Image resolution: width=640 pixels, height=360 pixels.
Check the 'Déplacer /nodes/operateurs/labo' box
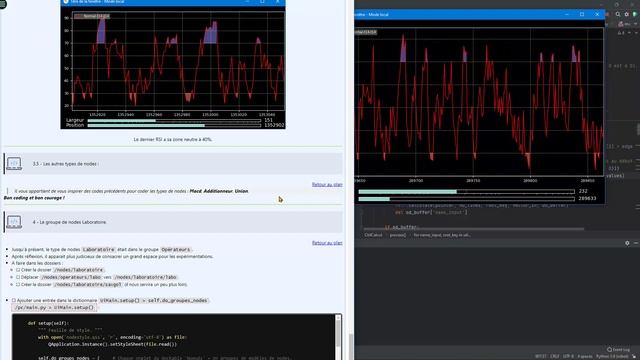18,277
